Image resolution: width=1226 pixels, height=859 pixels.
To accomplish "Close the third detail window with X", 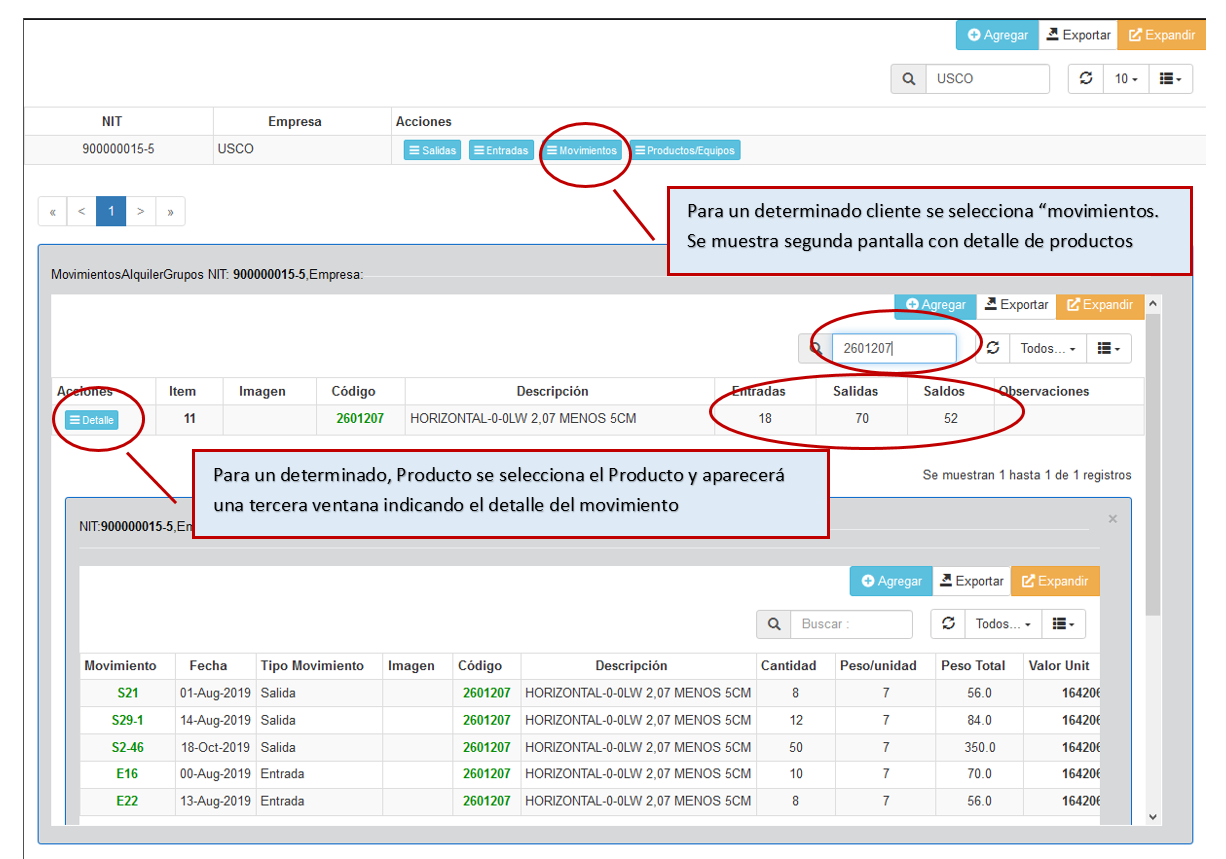I will pos(1113,519).
